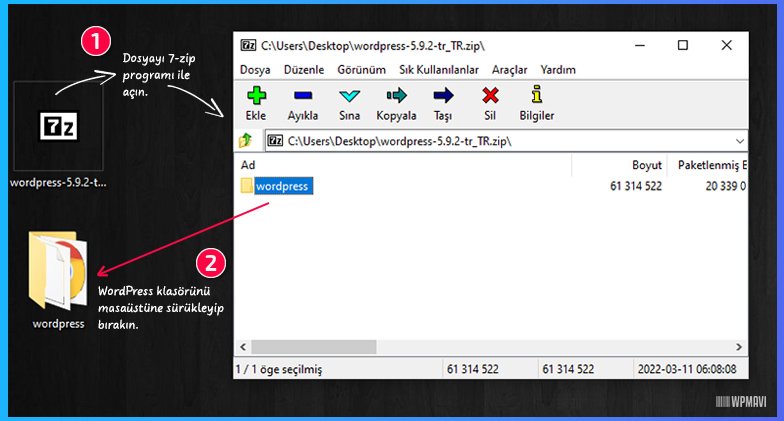Click the Ekle green plus icon
784x421 pixels.
tap(256, 95)
